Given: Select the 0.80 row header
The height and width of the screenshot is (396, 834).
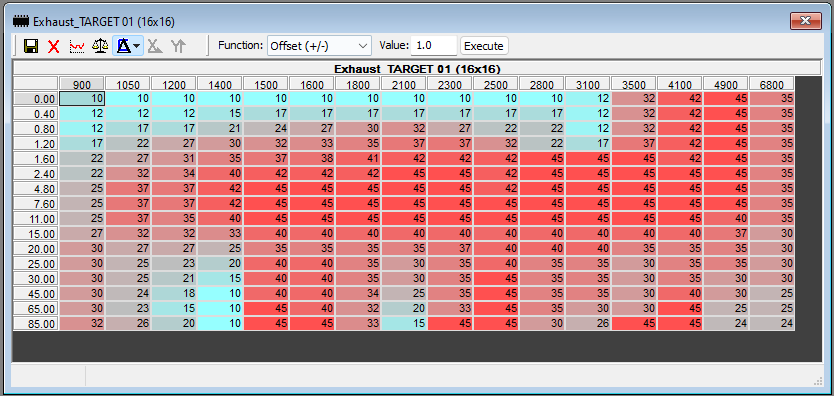Looking at the screenshot, I should (x=36, y=129).
